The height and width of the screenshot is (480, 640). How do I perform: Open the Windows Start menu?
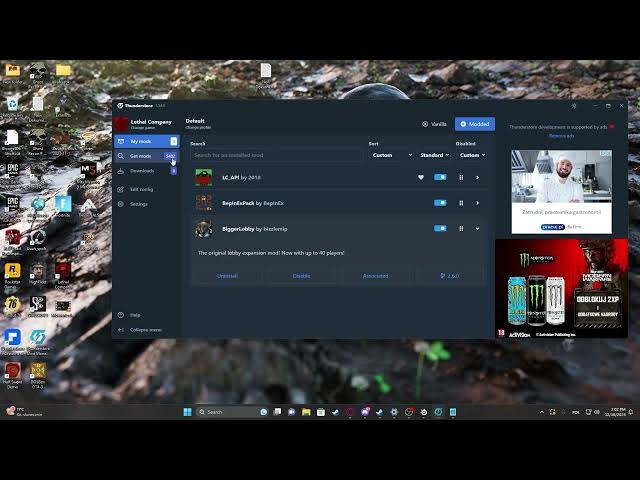[187, 412]
